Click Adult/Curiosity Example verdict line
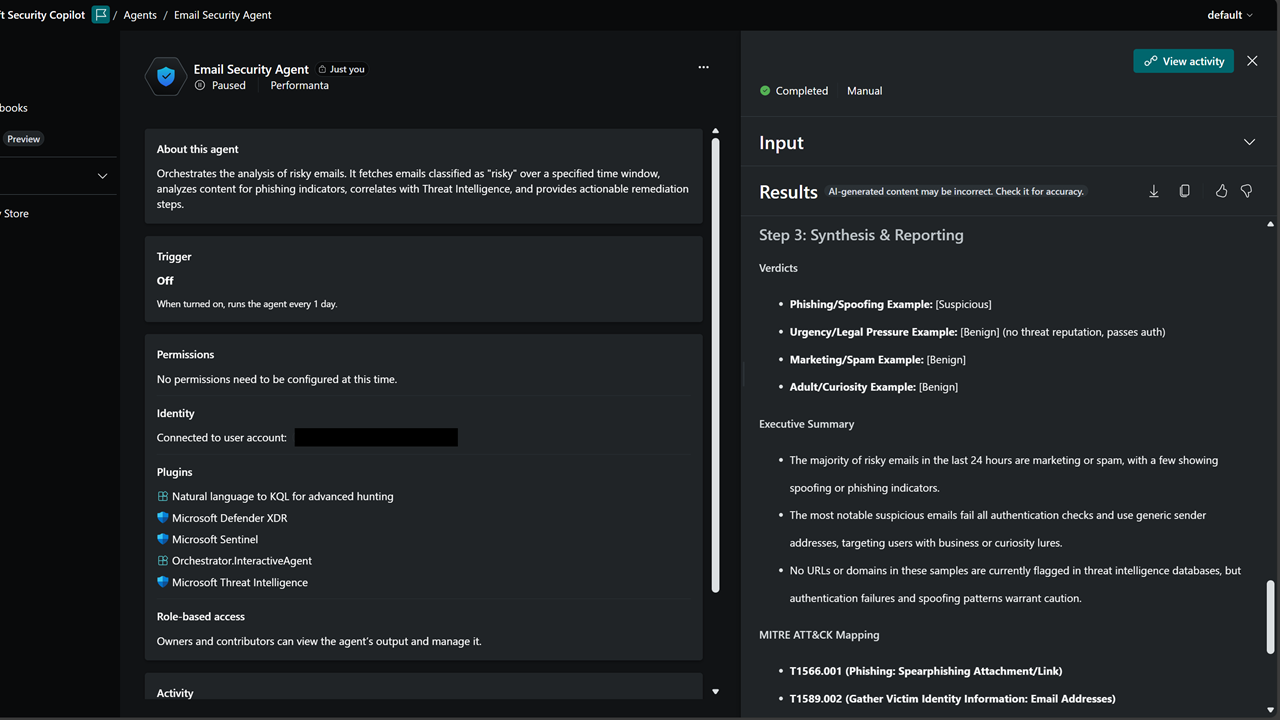The width and height of the screenshot is (1280, 720). pos(873,387)
